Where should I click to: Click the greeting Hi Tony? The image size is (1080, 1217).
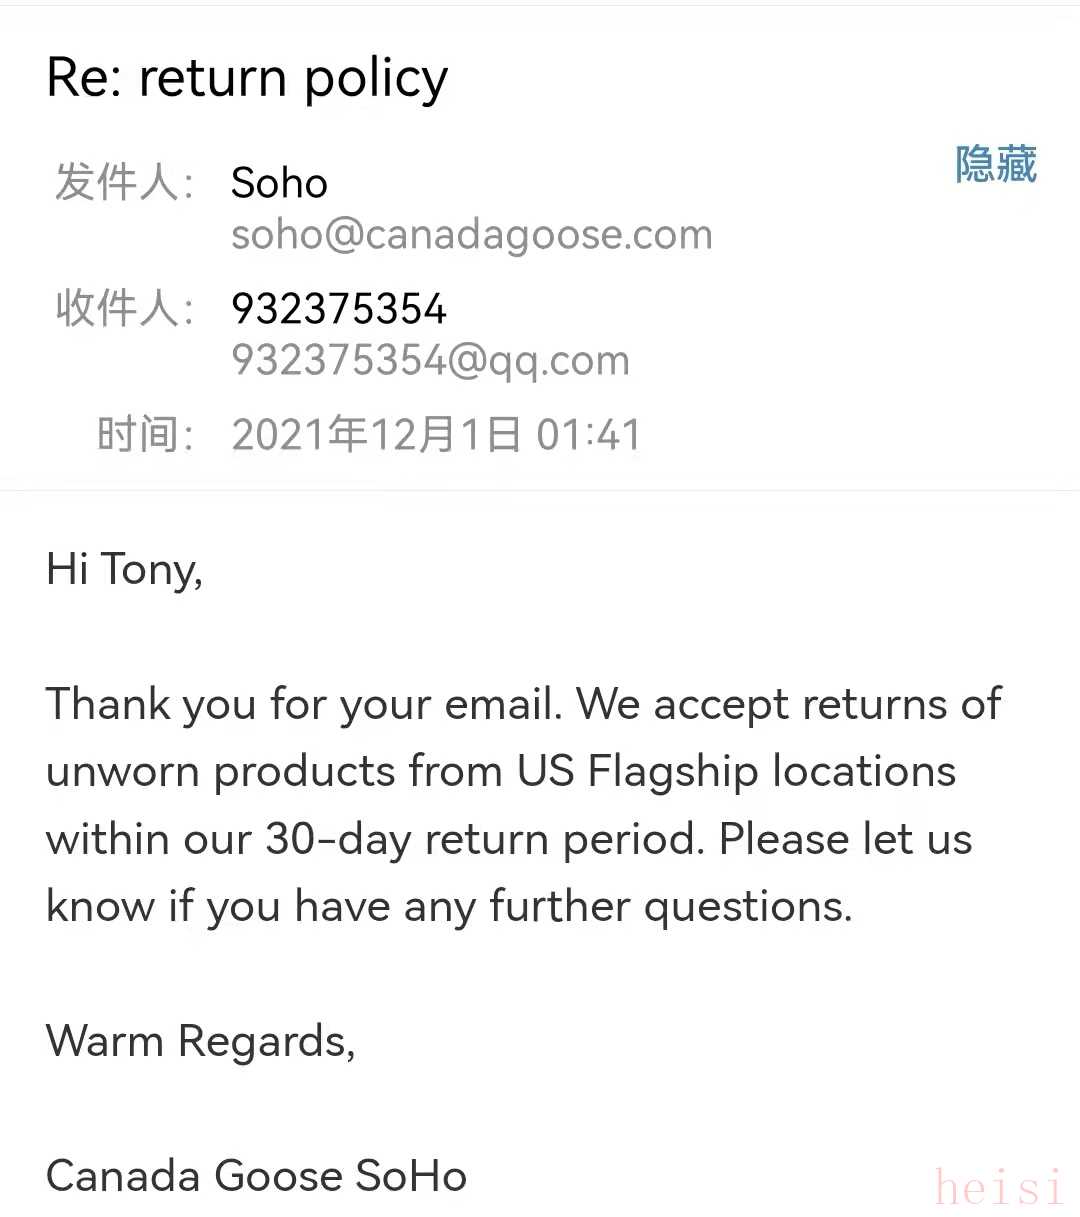point(125,569)
